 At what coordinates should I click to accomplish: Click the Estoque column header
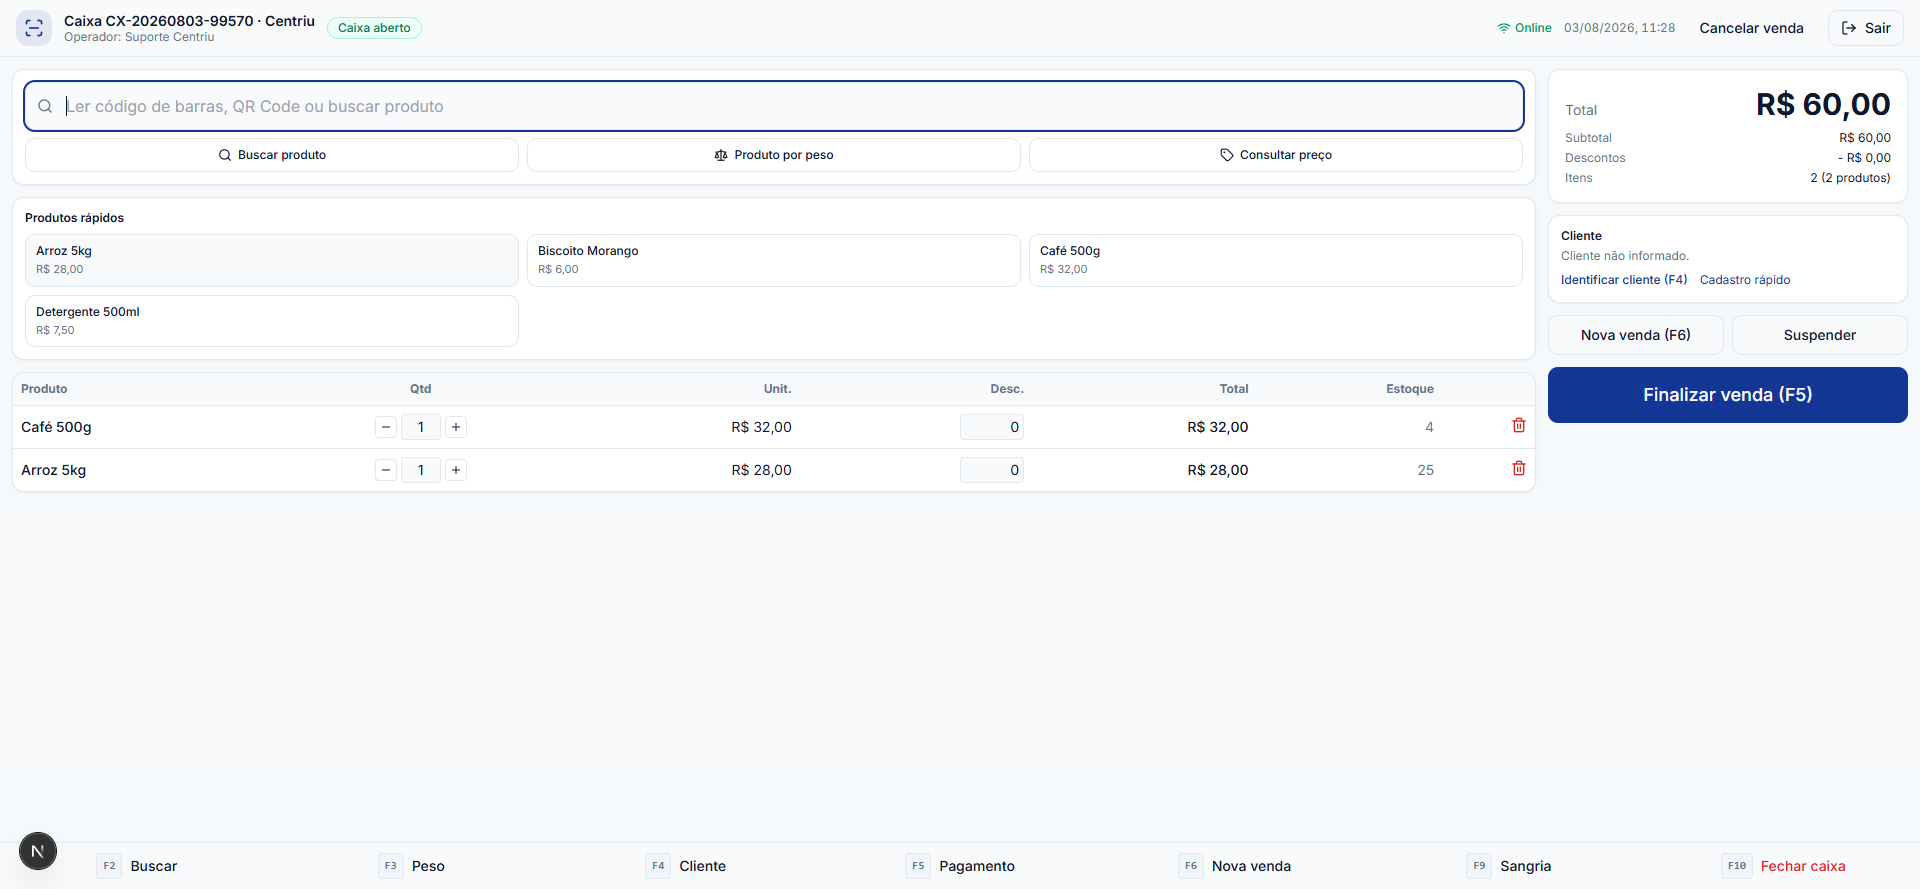click(x=1410, y=389)
